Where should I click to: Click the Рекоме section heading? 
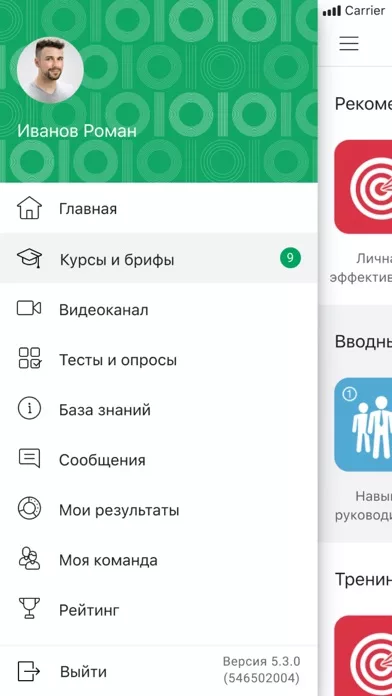coord(363,104)
